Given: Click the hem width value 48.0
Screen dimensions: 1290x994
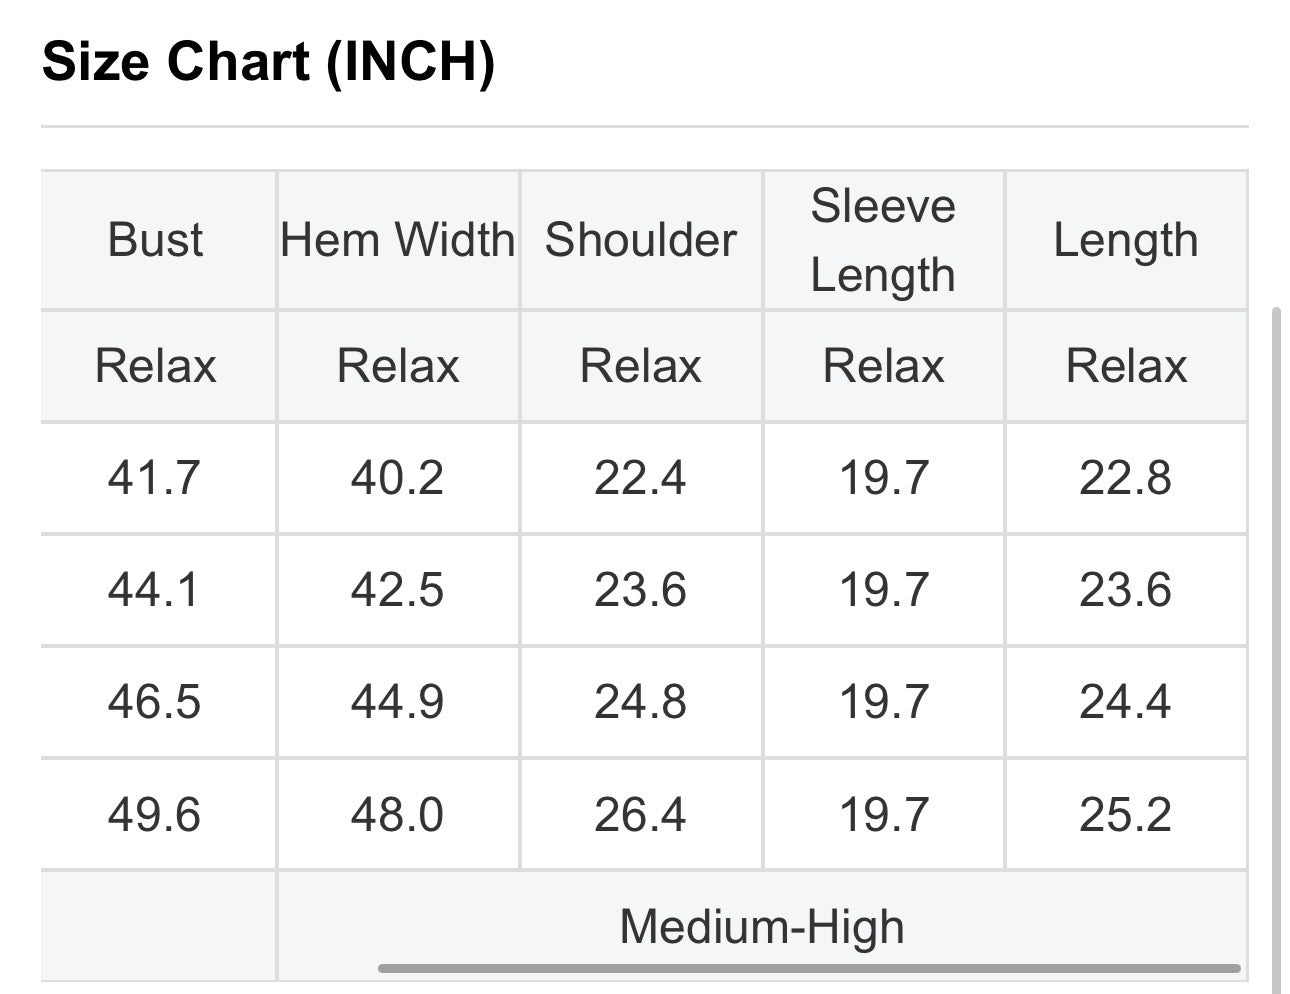Looking at the screenshot, I should tap(397, 815).
